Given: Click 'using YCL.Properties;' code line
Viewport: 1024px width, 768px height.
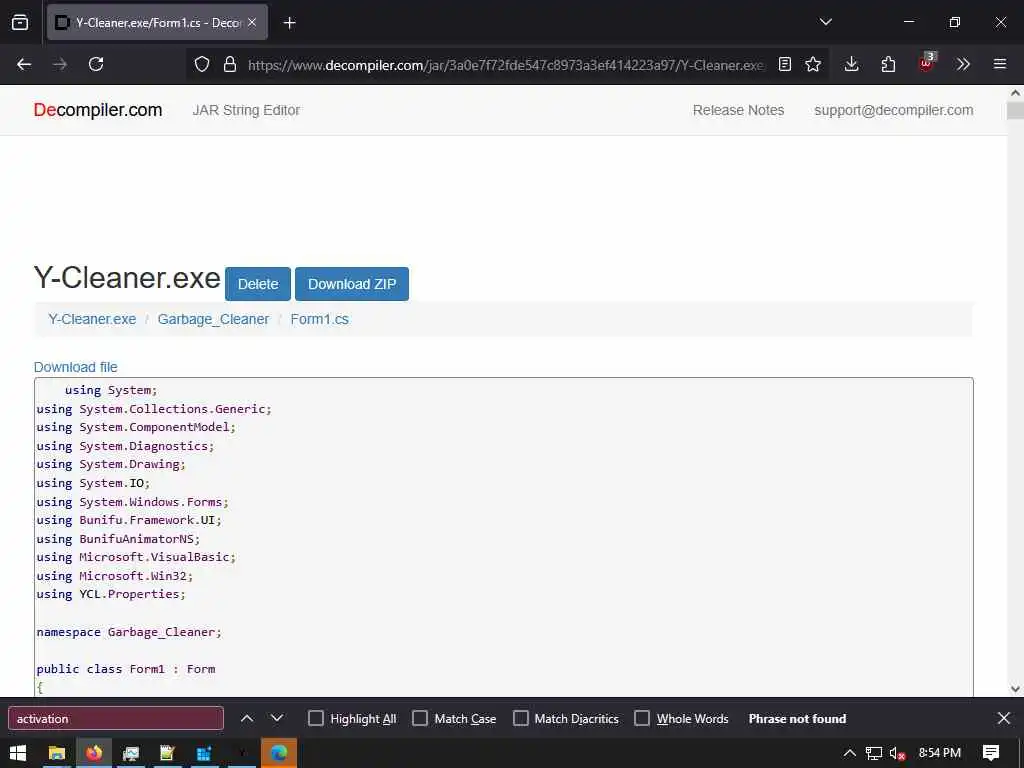Looking at the screenshot, I should coord(111,594).
